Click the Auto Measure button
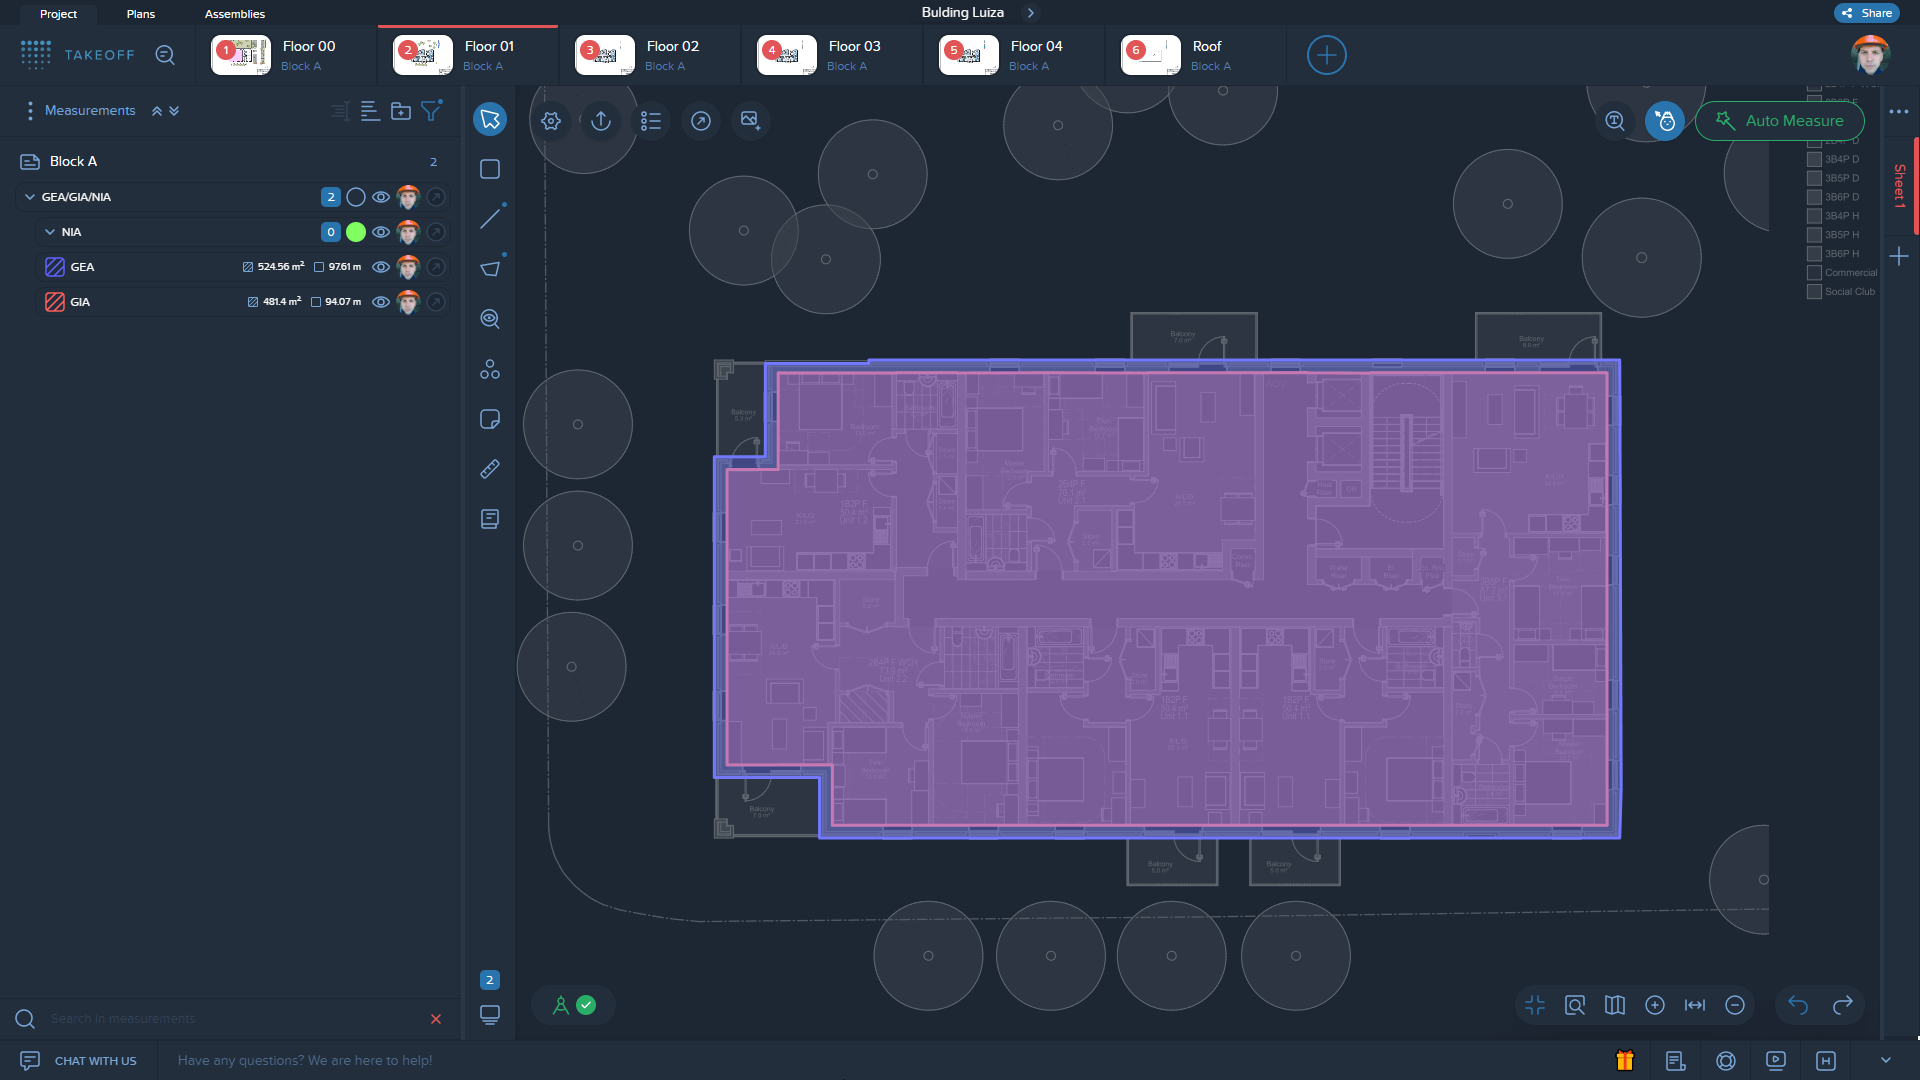Image resolution: width=1920 pixels, height=1080 pixels. pyautogui.click(x=1780, y=121)
